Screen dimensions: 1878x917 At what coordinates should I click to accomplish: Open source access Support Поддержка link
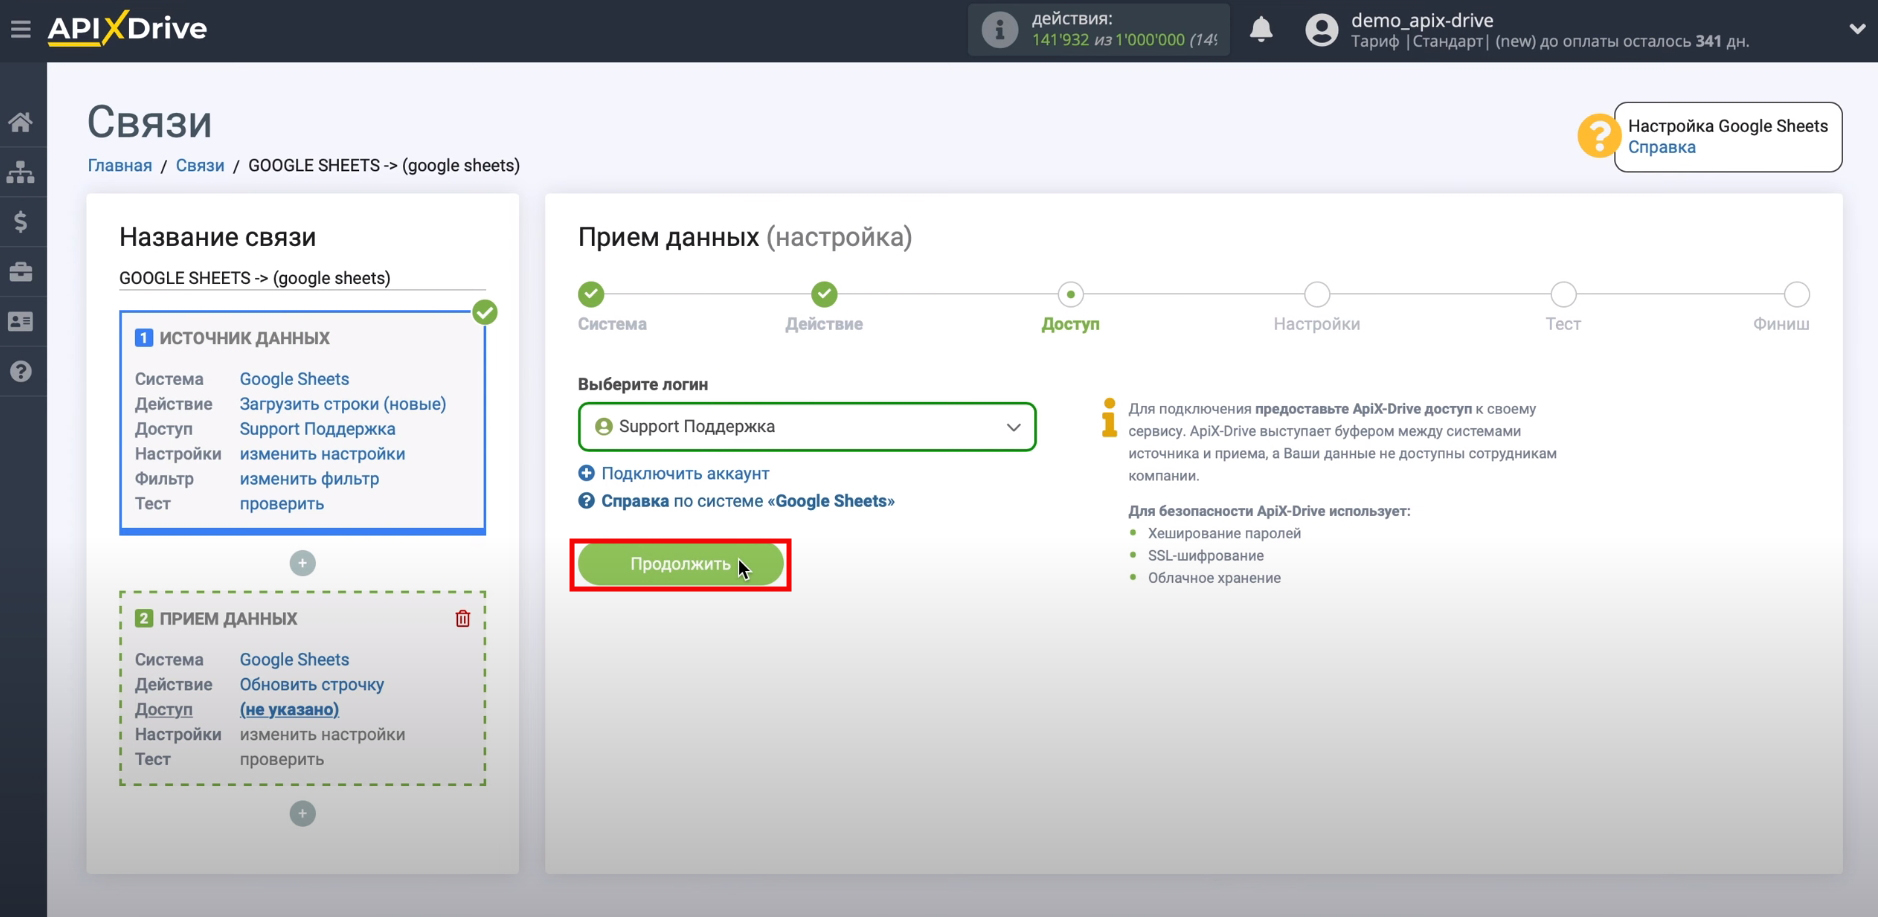pos(317,429)
